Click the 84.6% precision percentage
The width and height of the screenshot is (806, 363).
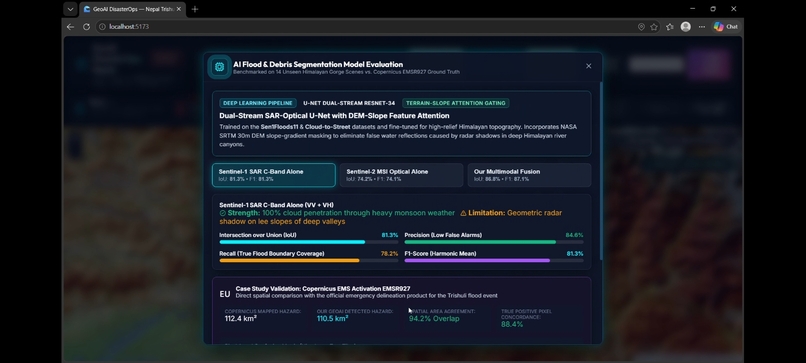(574, 235)
